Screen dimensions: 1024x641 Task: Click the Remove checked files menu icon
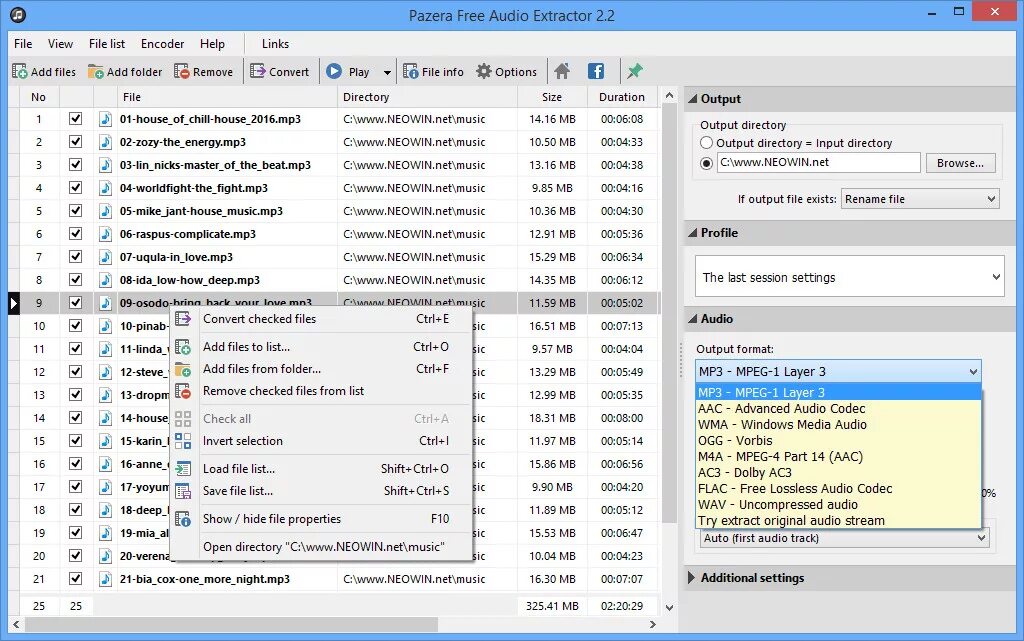tap(183, 391)
